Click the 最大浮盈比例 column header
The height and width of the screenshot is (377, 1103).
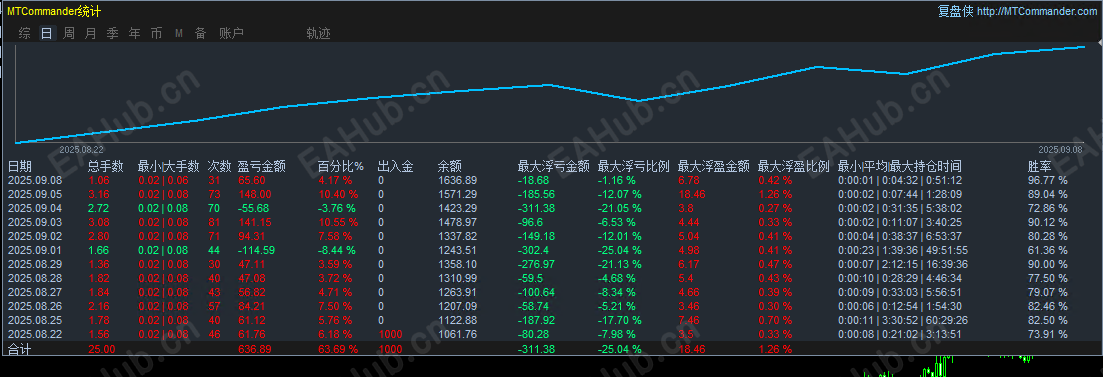pyautogui.click(x=794, y=167)
